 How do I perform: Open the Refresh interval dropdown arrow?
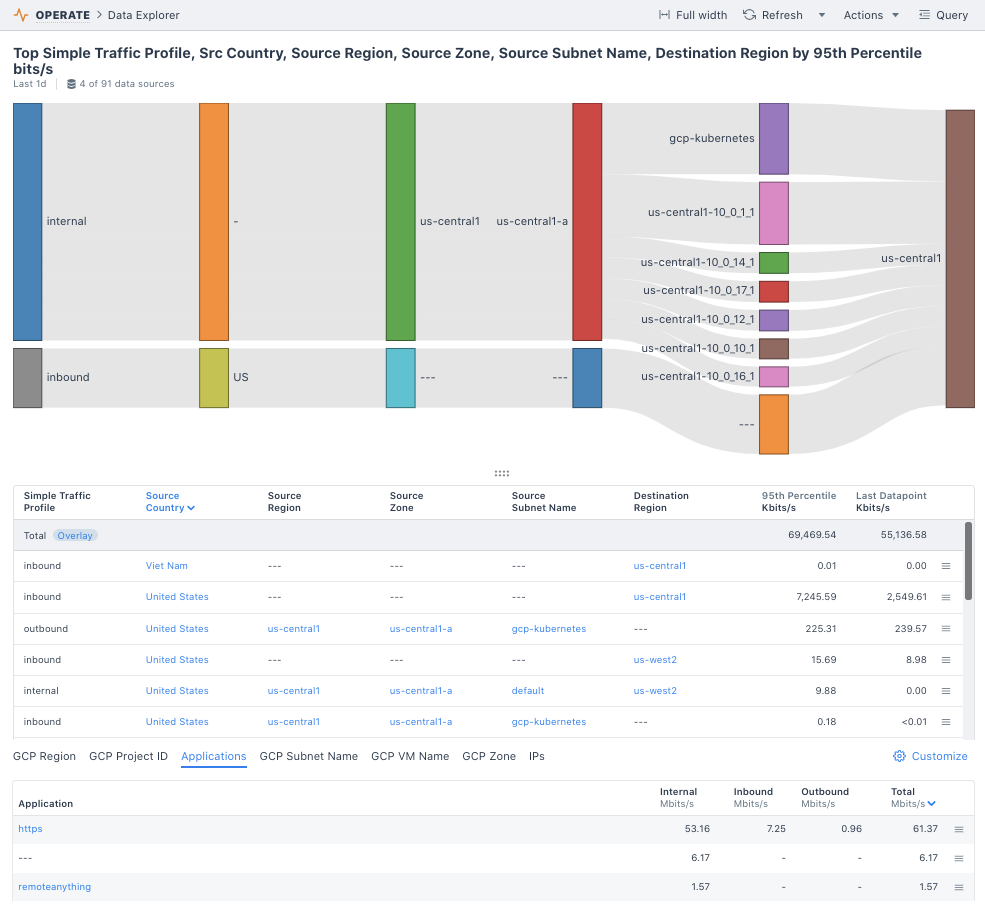coord(822,15)
